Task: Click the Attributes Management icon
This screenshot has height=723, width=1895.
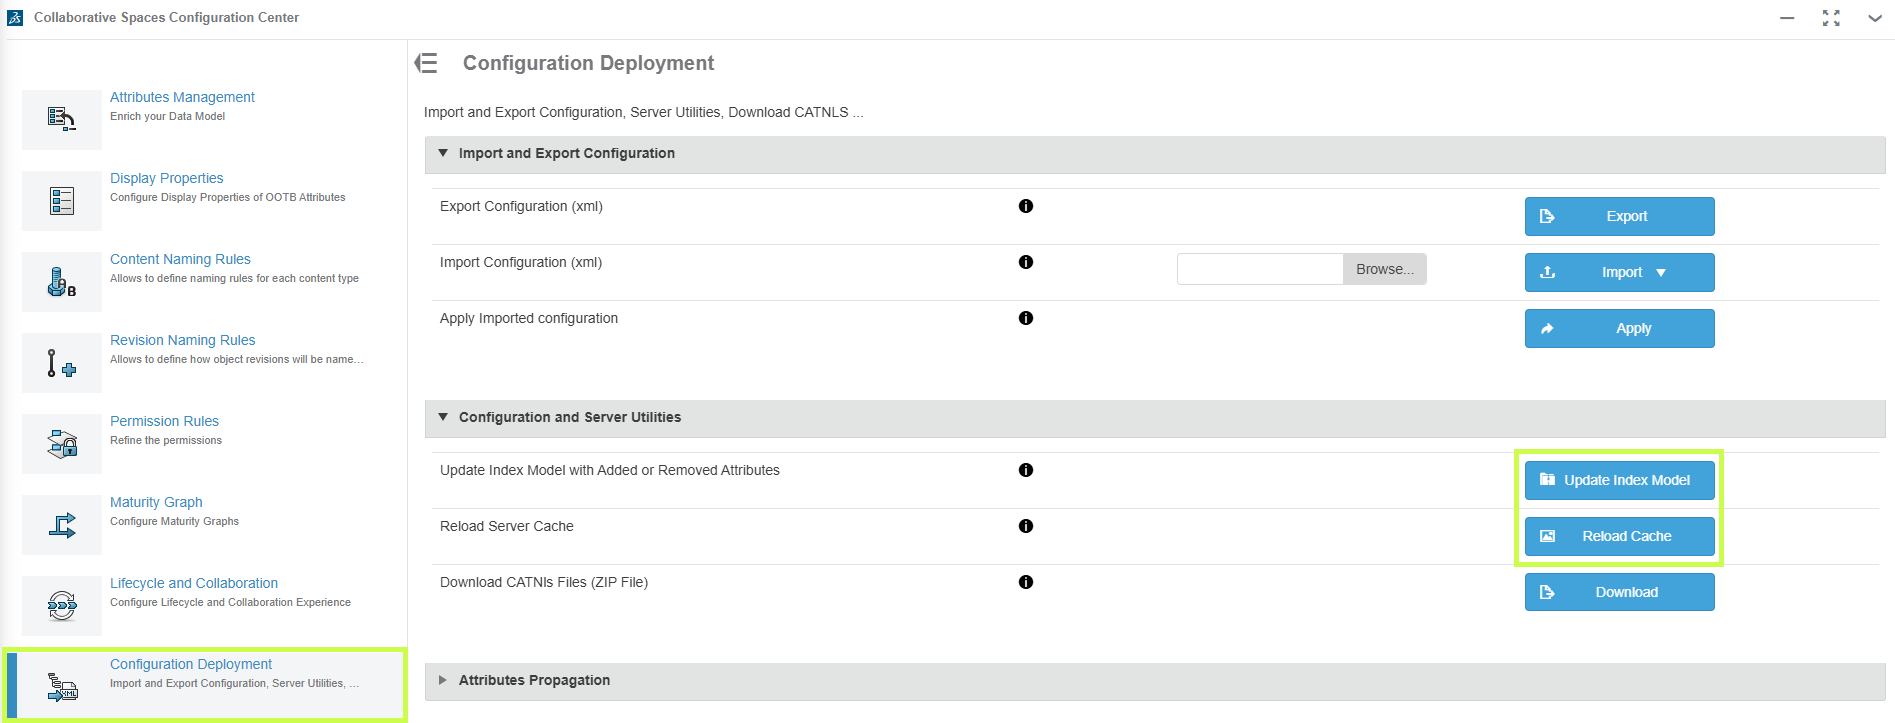Action: [x=62, y=120]
